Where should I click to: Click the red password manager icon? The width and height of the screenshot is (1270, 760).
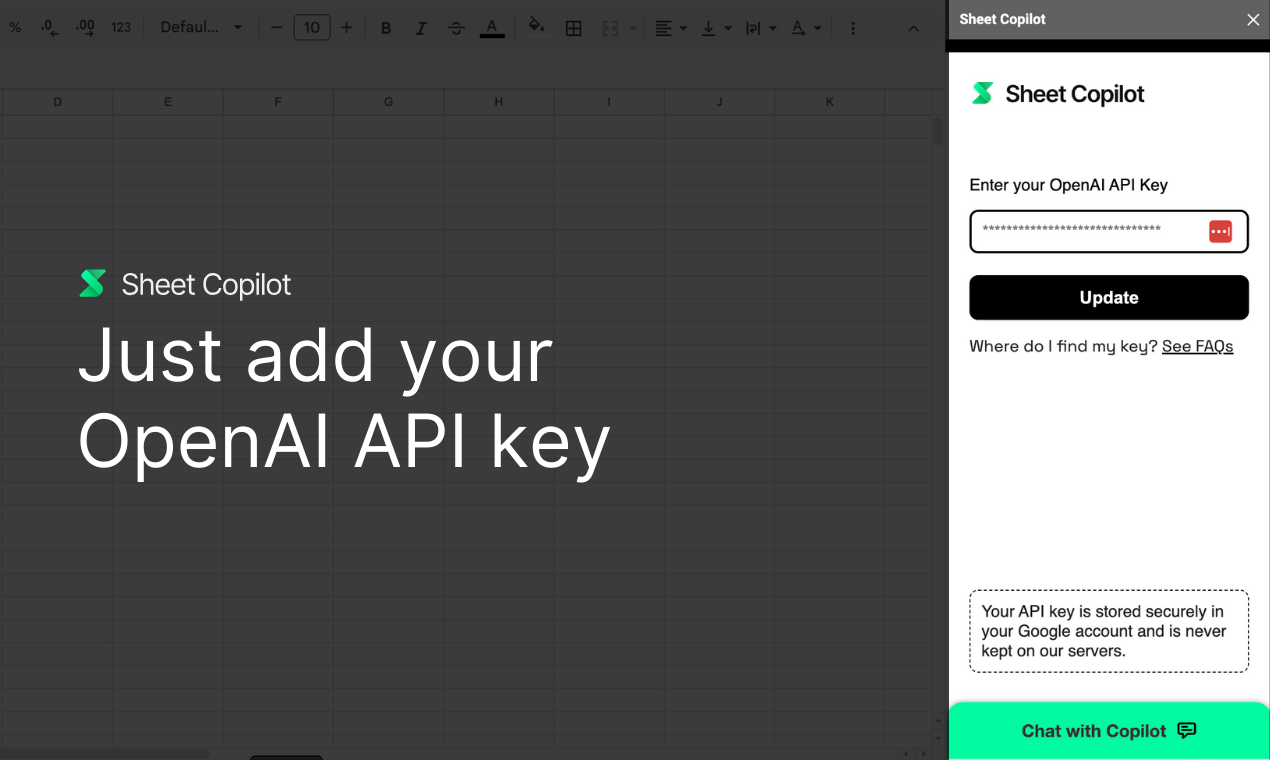click(1220, 231)
